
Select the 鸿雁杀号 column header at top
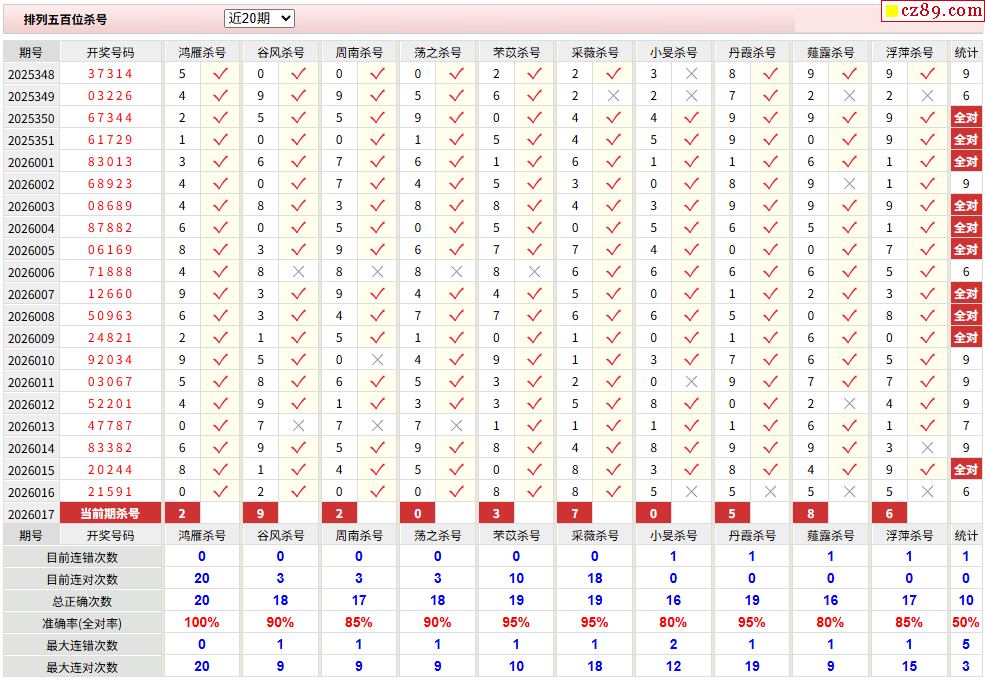tap(202, 52)
